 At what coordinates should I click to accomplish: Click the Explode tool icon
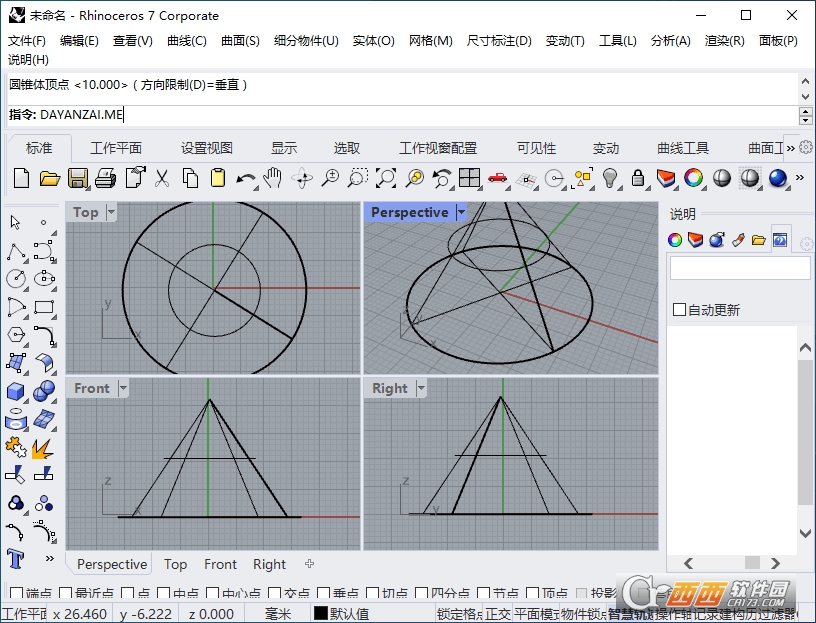[43, 448]
